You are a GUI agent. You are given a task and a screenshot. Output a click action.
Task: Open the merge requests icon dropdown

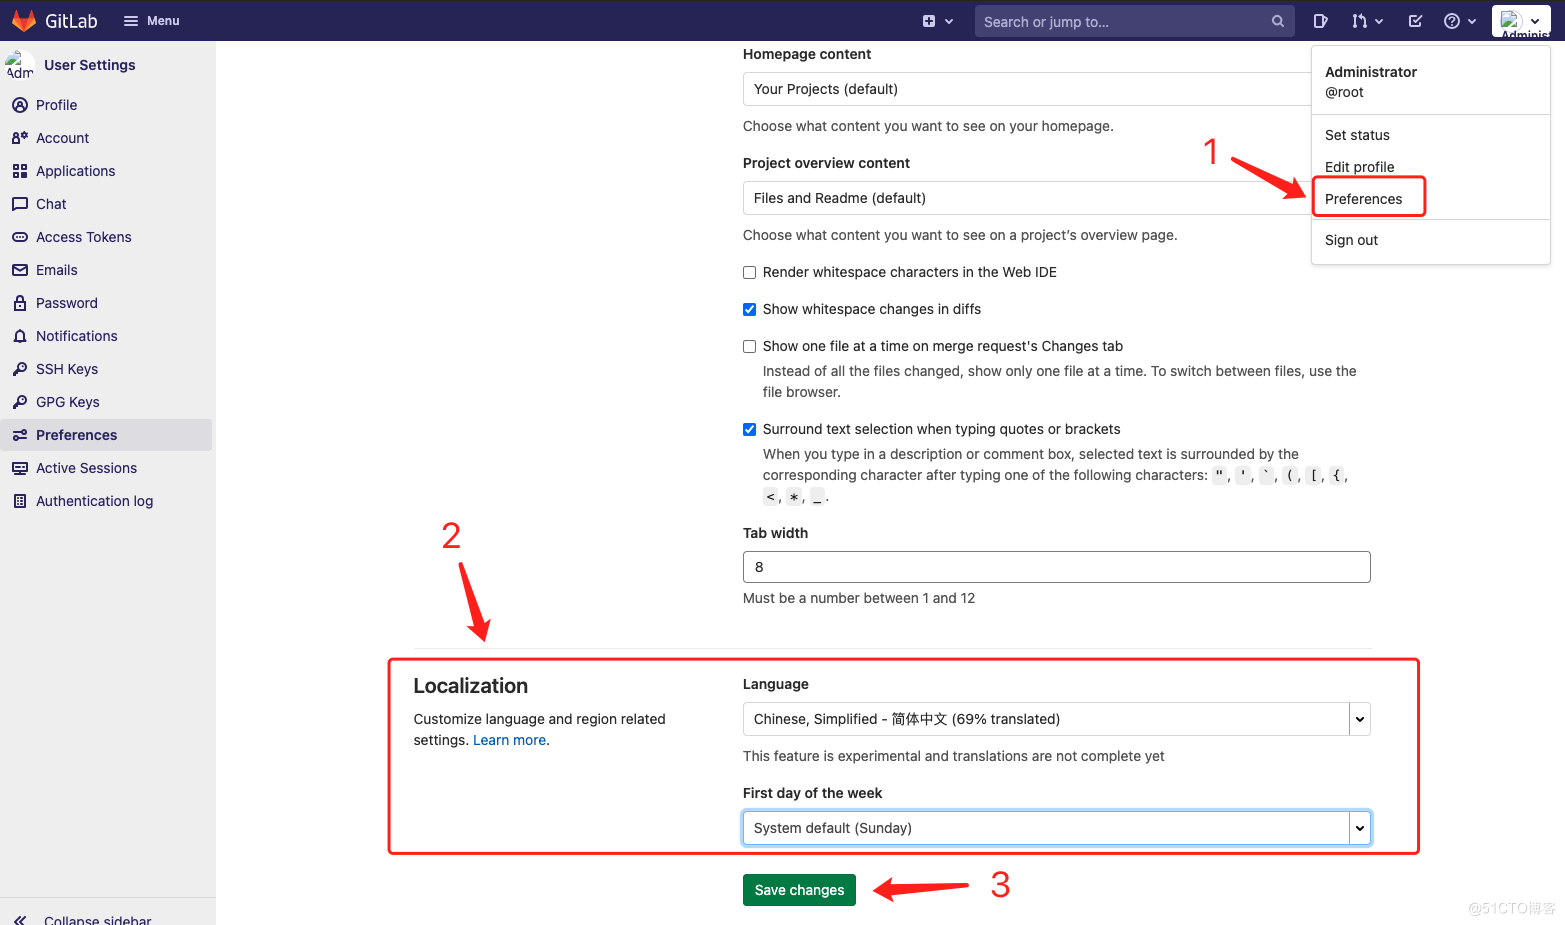(x=1367, y=21)
